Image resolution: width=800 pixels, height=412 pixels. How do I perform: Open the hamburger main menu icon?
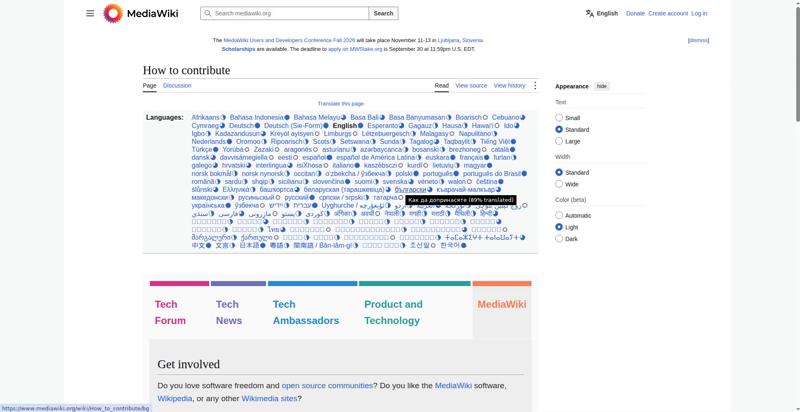coord(90,13)
